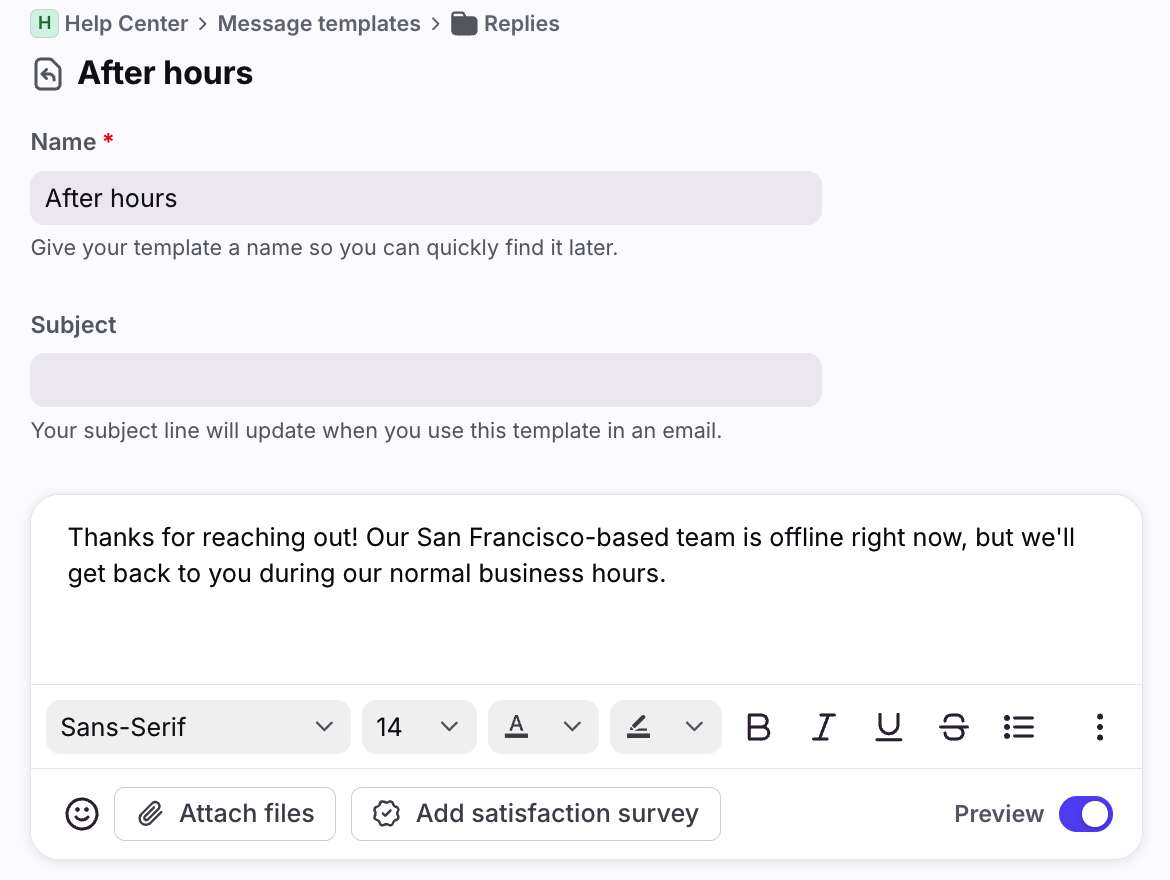Open the highlight color dropdown
1170x880 pixels.
tap(665, 727)
